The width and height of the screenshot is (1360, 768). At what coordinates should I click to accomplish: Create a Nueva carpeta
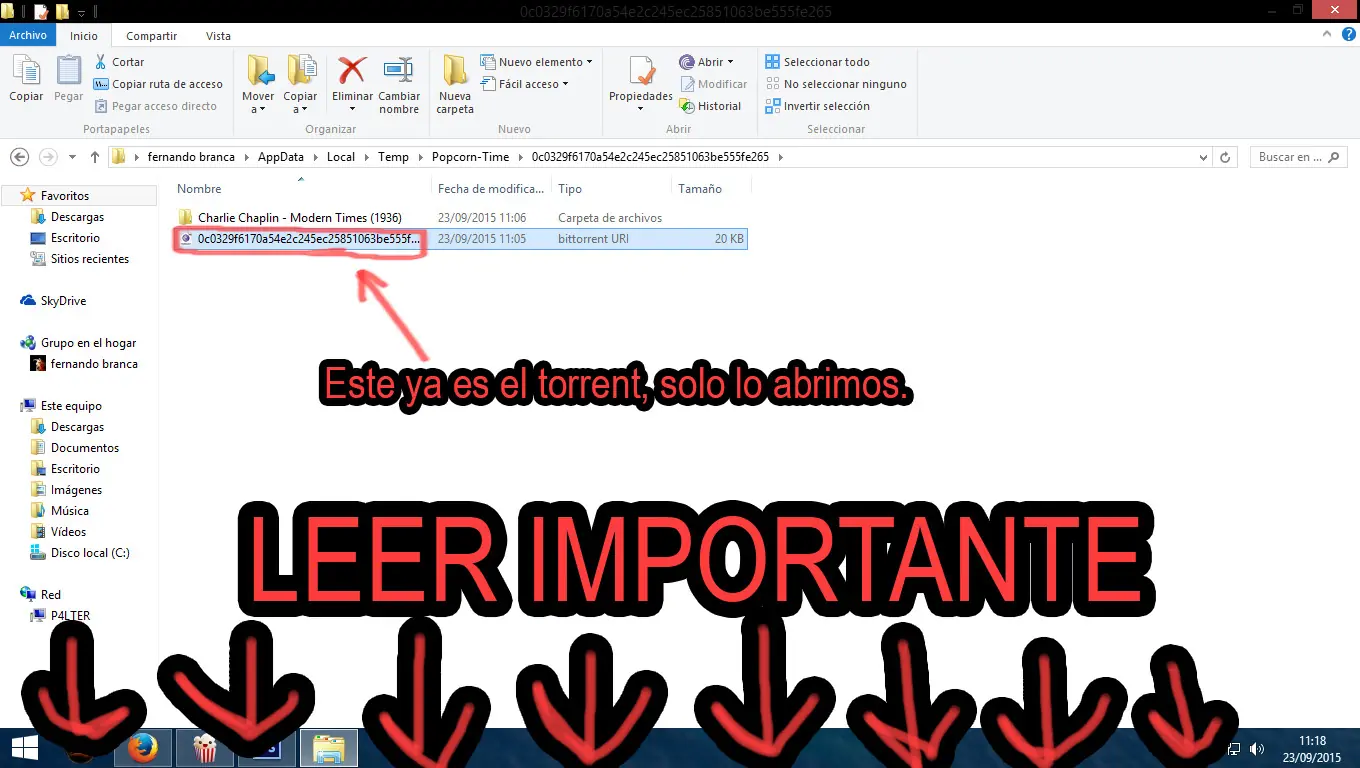455,84
